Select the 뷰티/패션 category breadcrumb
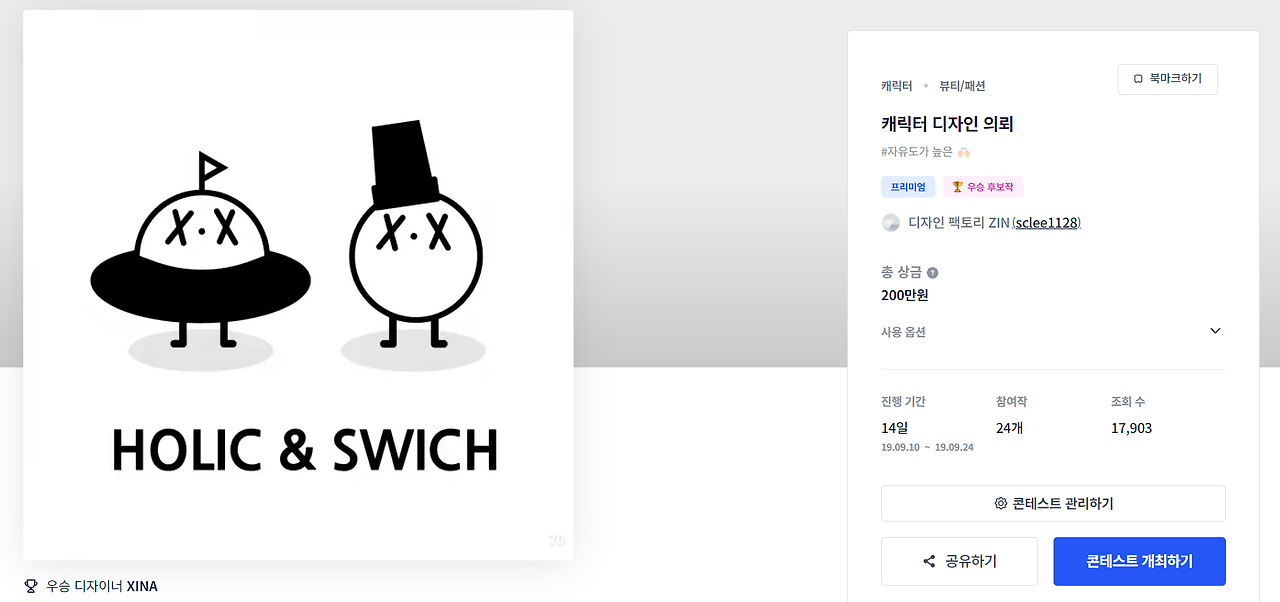 point(962,86)
